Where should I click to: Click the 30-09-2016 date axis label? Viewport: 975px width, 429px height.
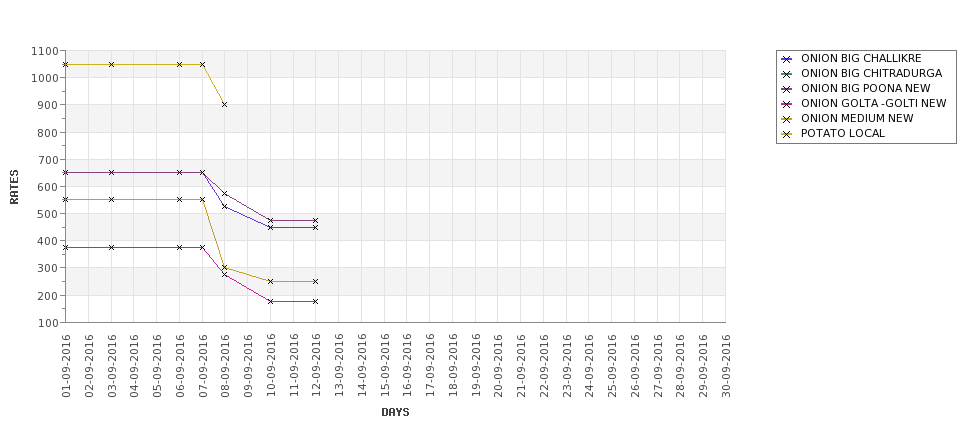click(725, 366)
